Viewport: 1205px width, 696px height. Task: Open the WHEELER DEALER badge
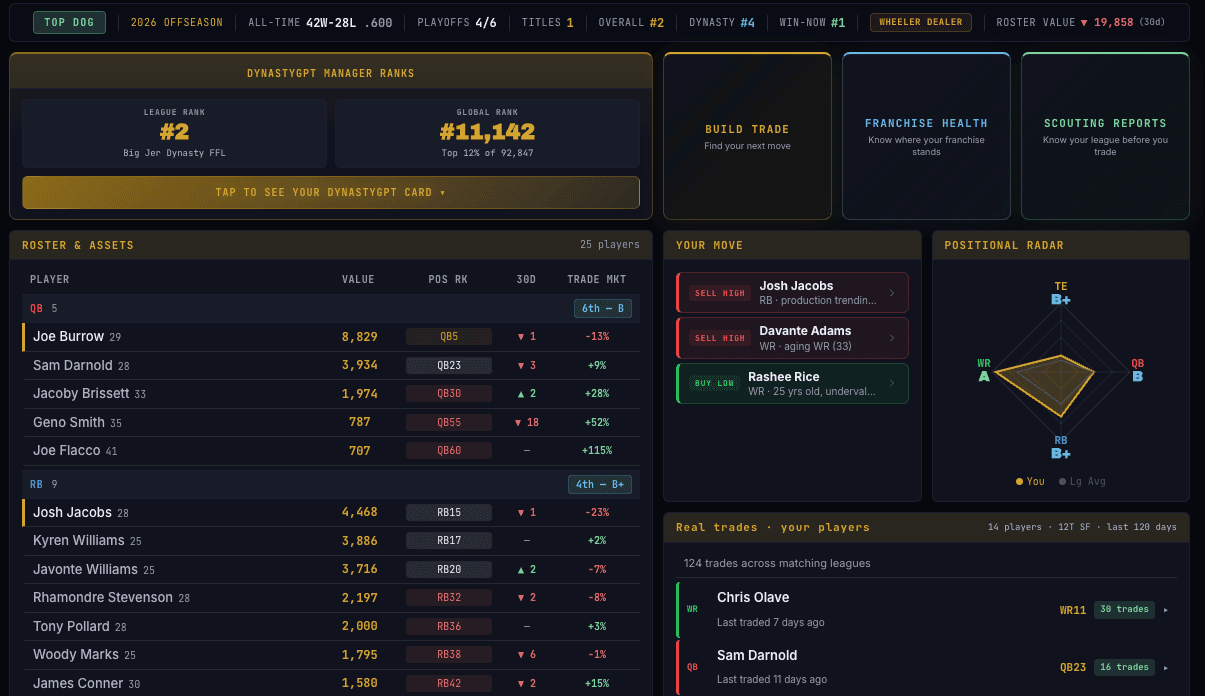(920, 20)
